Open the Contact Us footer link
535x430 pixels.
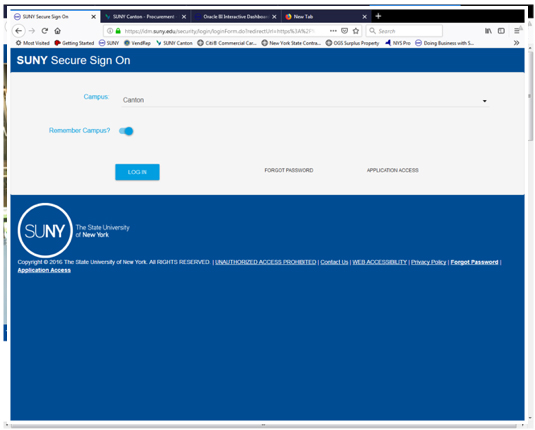tap(334, 262)
